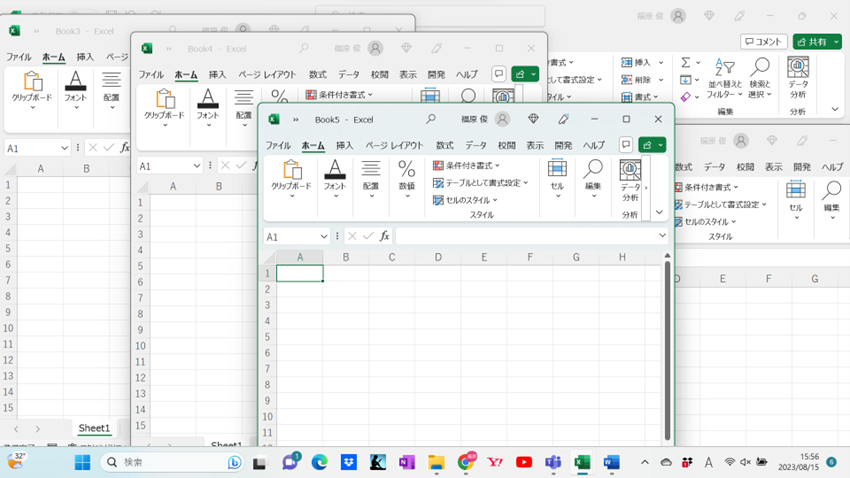Open Developer (開発) tab in Book5
The image size is (850, 478).
click(x=563, y=145)
